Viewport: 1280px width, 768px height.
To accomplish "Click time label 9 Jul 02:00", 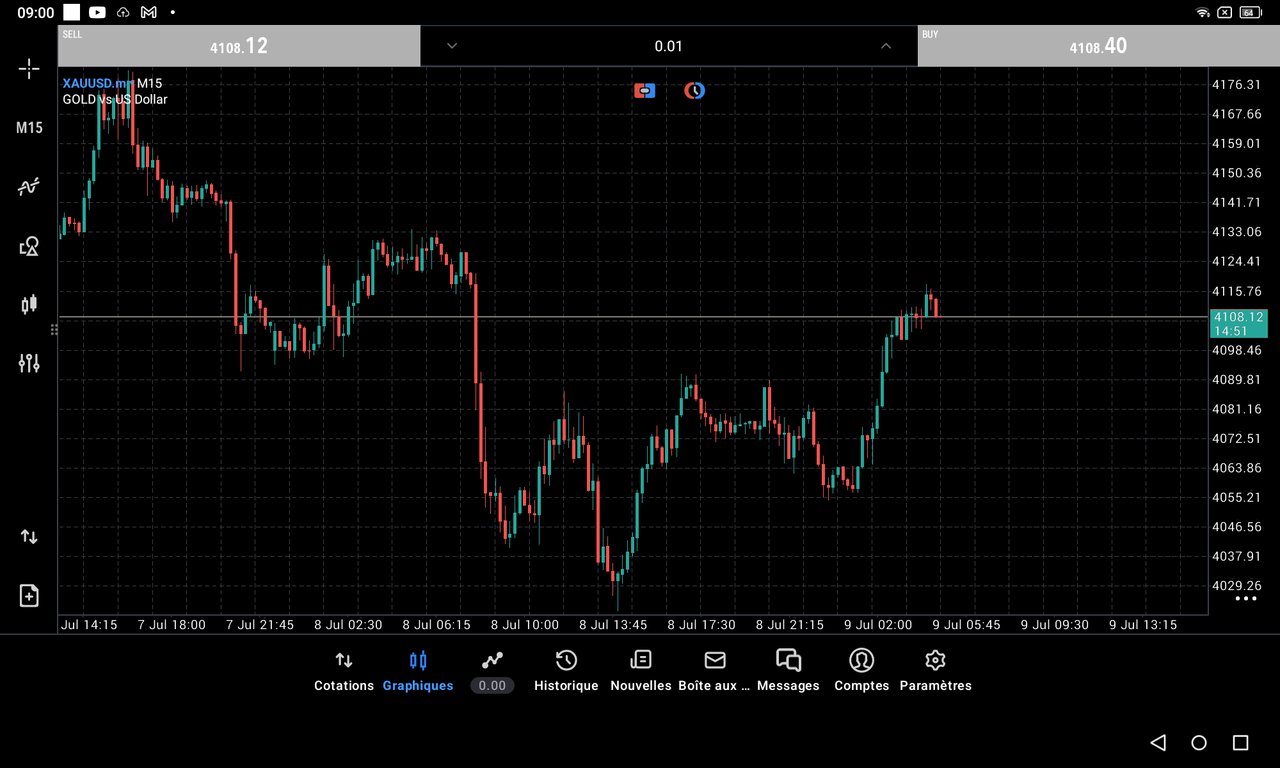I will [878, 624].
